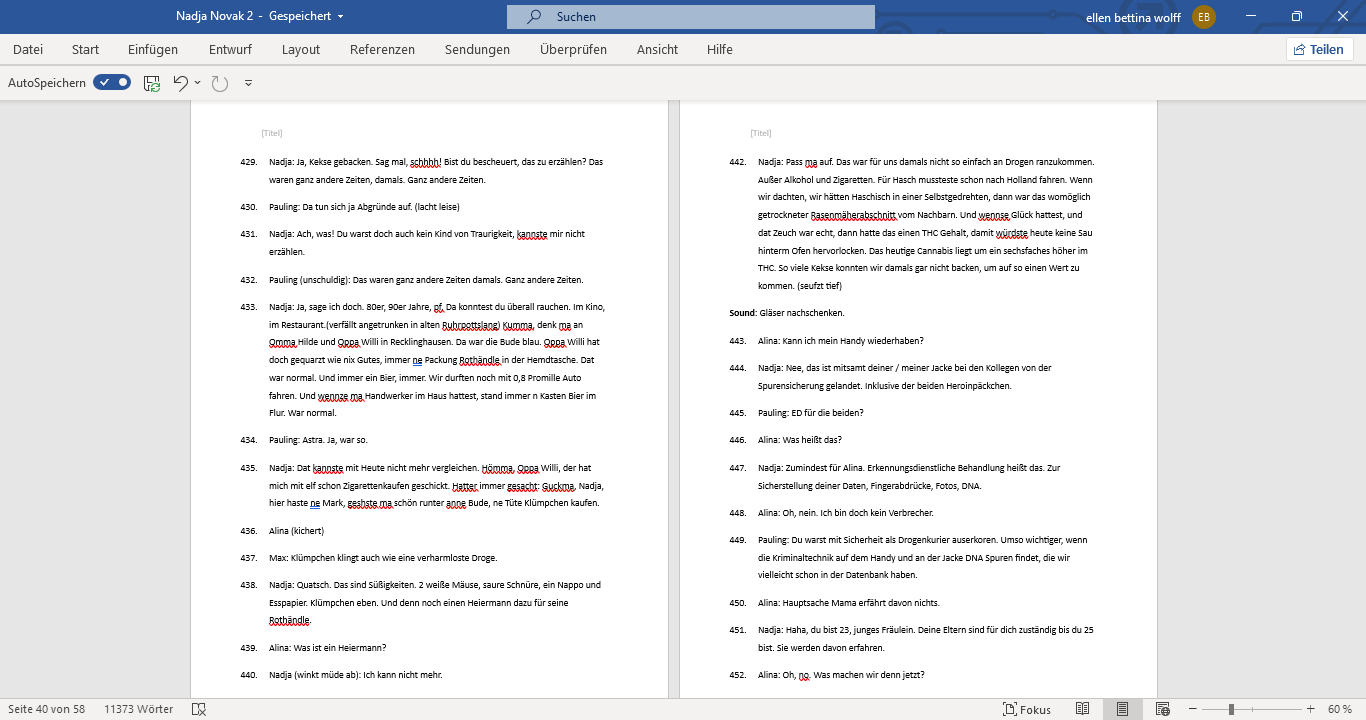1366x720 pixels.
Task: Click the zoom in plus icon
Action: [x=1310, y=709]
